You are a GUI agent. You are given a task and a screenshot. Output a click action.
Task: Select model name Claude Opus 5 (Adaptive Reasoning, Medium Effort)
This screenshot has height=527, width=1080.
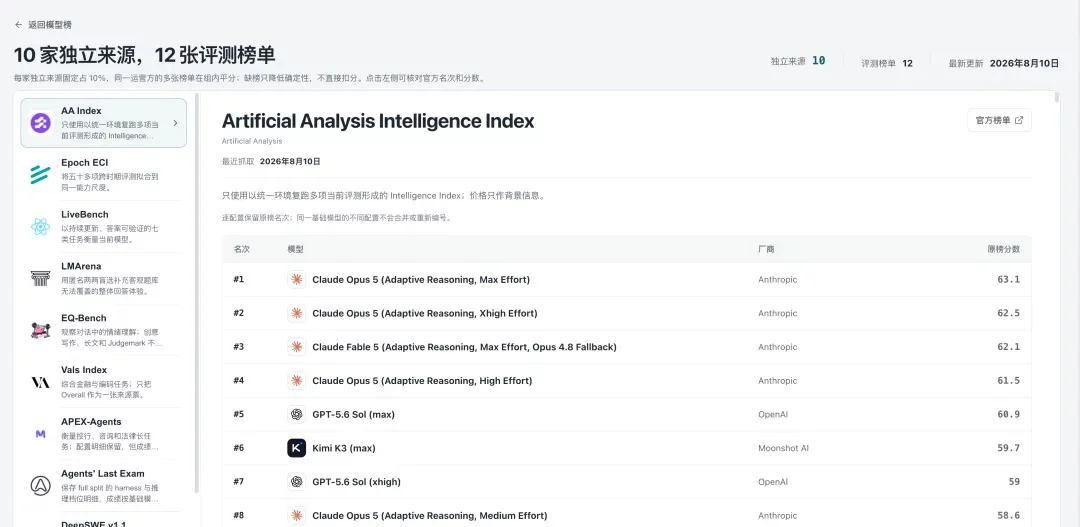tap(430, 516)
